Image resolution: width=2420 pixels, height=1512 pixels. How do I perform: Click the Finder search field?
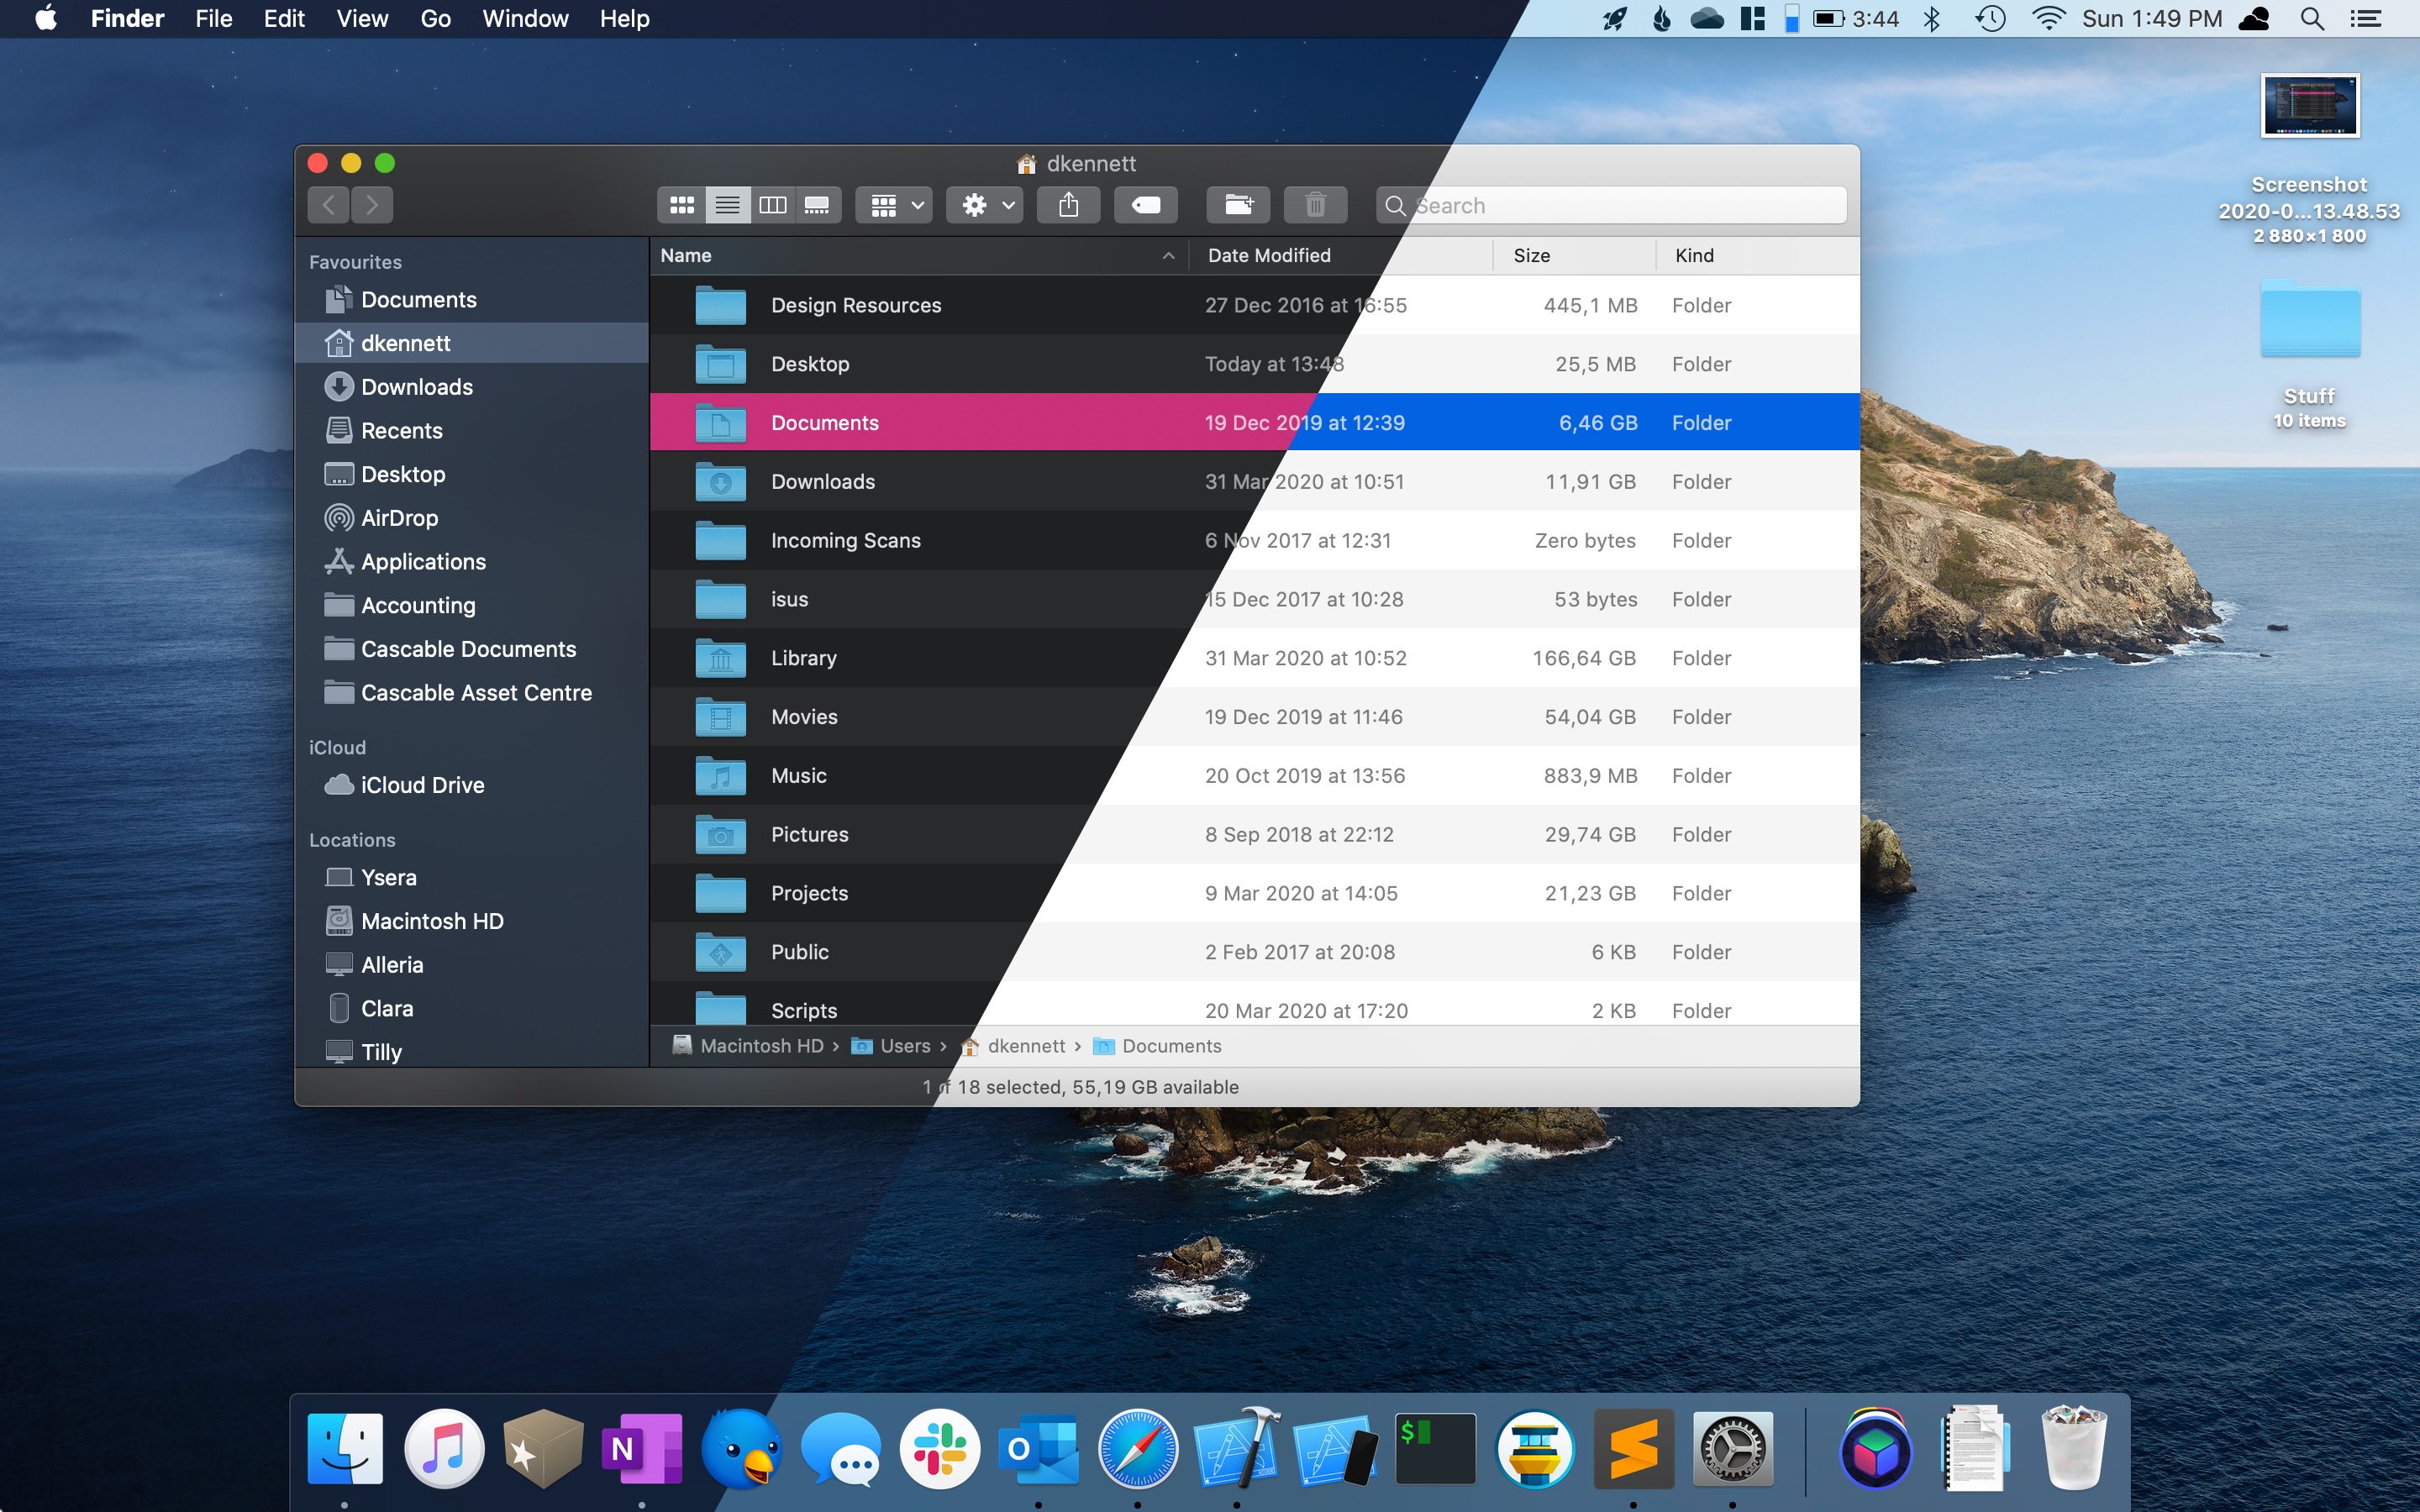tap(1620, 205)
